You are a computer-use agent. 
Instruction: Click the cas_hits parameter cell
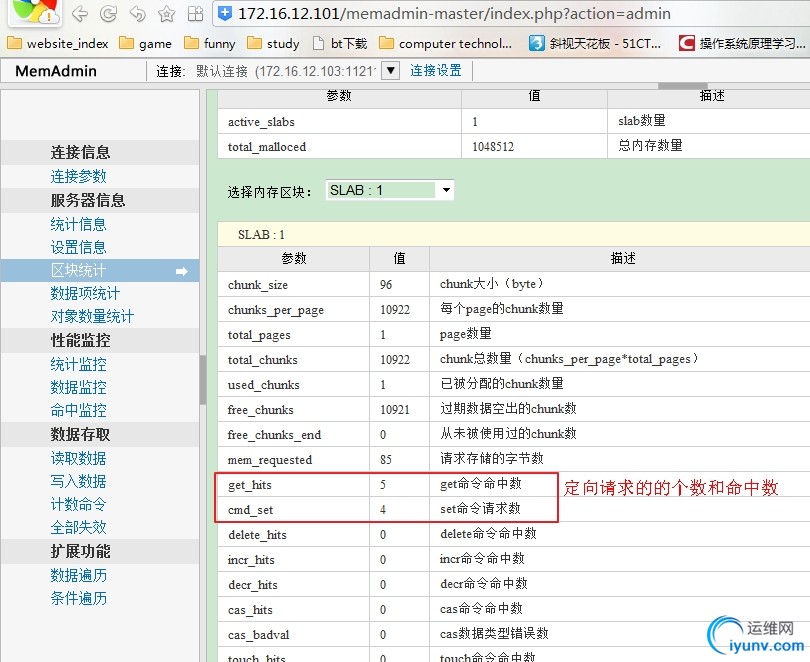point(293,610)
